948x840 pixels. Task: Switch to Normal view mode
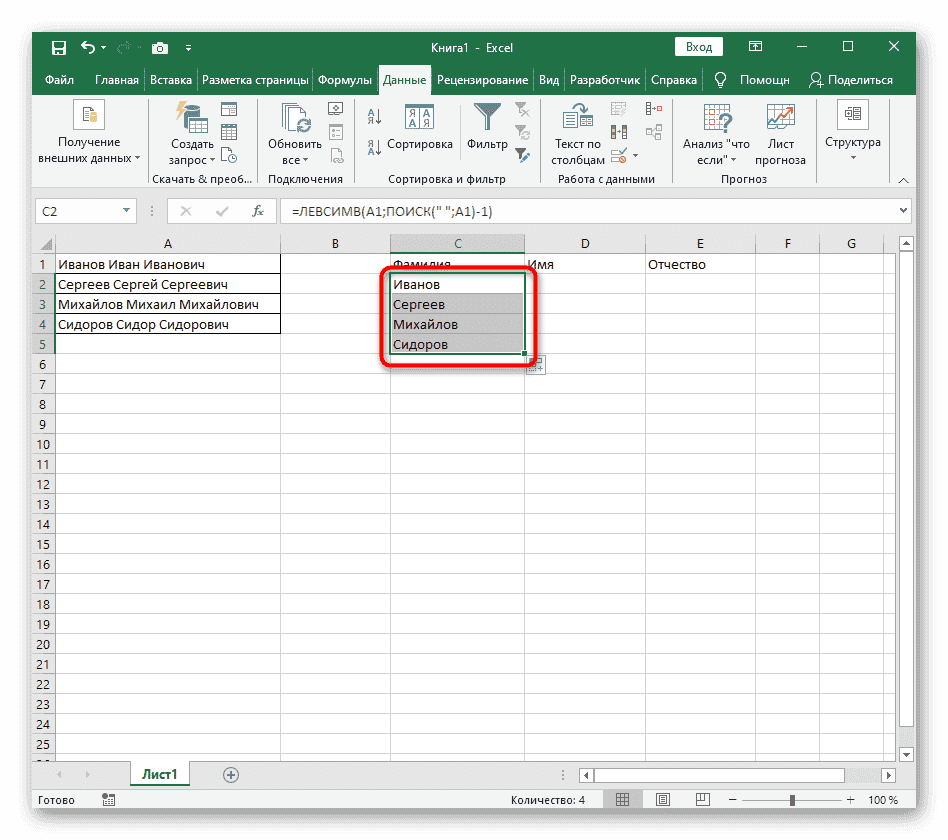pyautogui.click(x=623, y=799)
